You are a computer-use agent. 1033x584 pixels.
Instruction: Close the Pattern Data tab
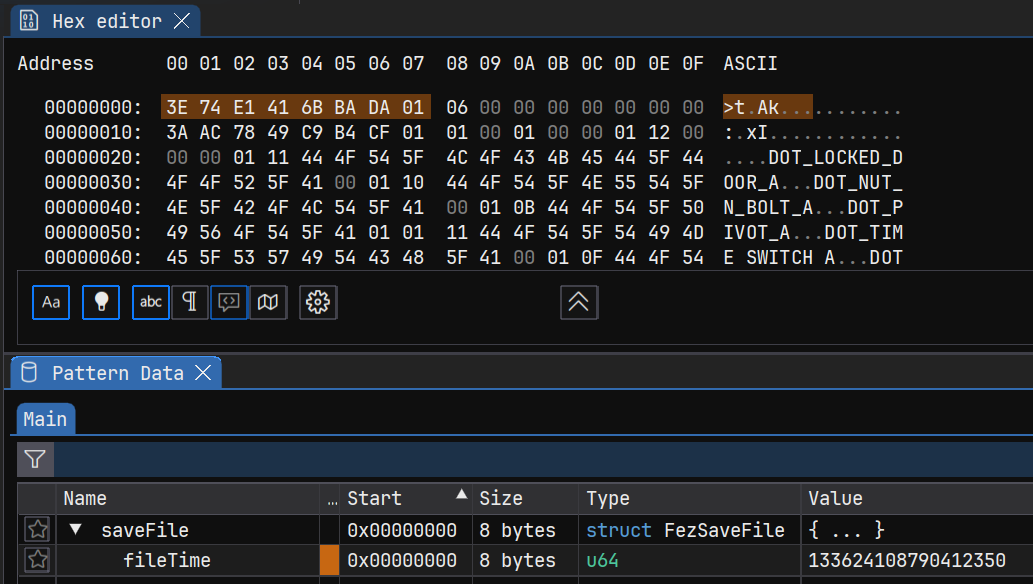[x=204, y=373]
